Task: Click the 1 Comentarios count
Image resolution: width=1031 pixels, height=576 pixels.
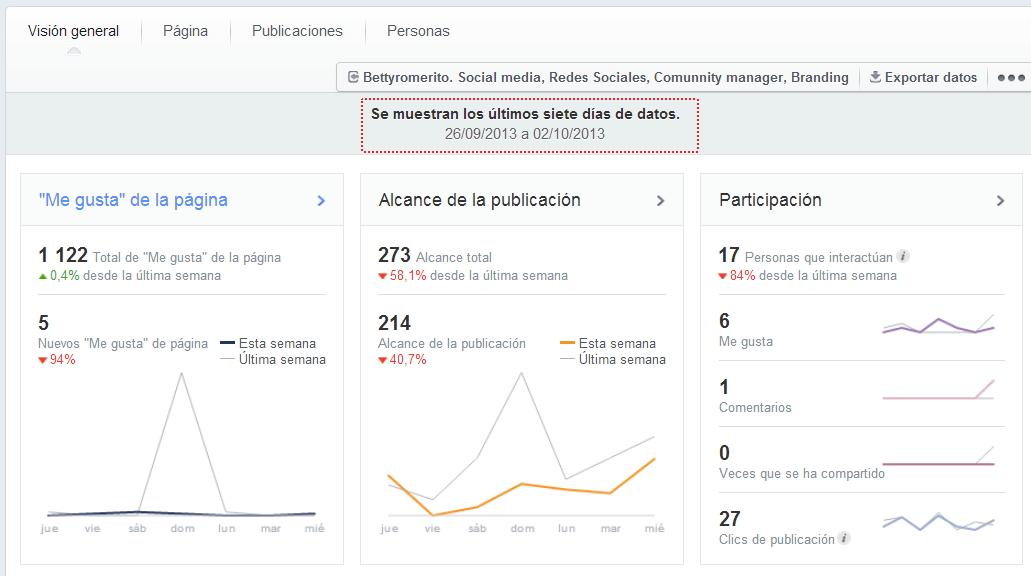Action: 724,387
